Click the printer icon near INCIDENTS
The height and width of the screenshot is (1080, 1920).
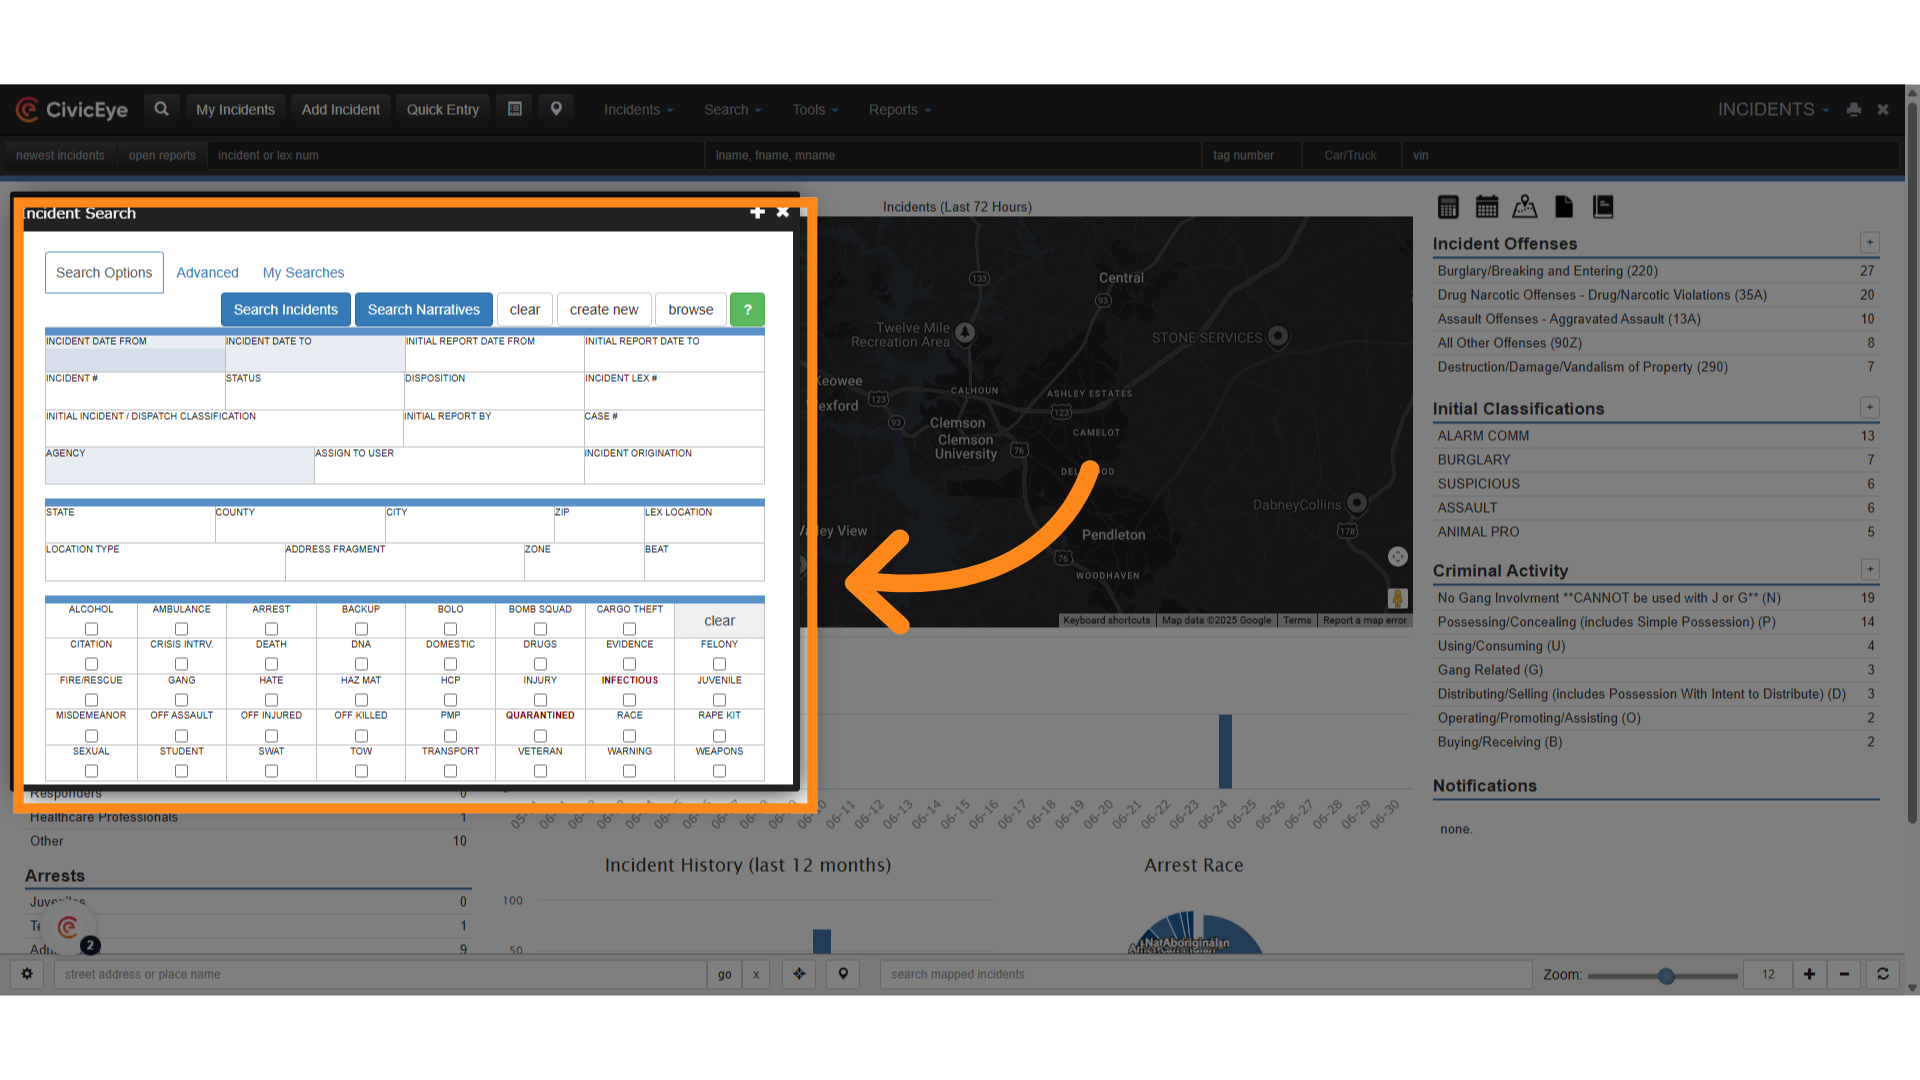click(x=1854, y=110)
